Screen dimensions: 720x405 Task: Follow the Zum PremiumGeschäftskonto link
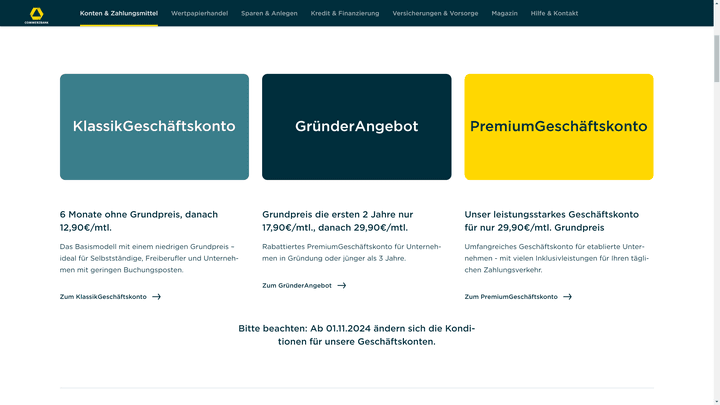[x=518, y=297]
